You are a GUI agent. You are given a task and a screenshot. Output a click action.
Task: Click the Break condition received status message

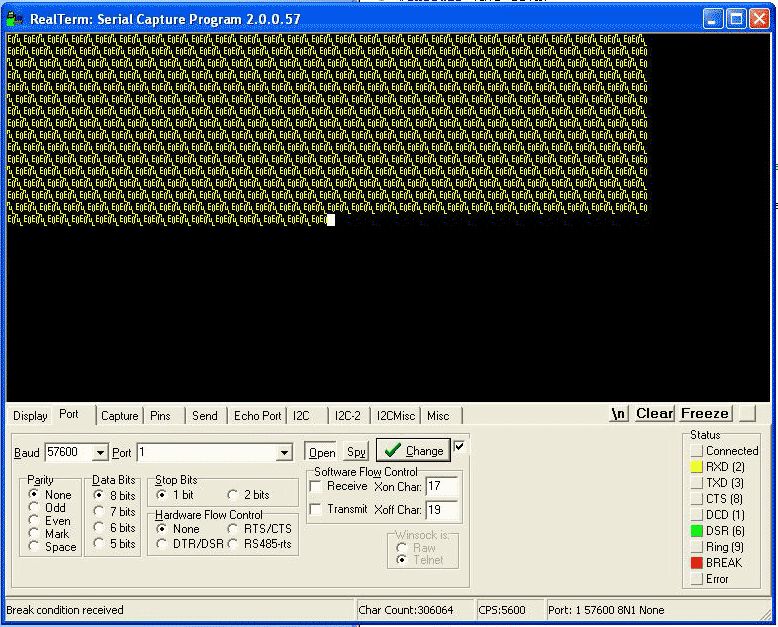pos(65,610)
